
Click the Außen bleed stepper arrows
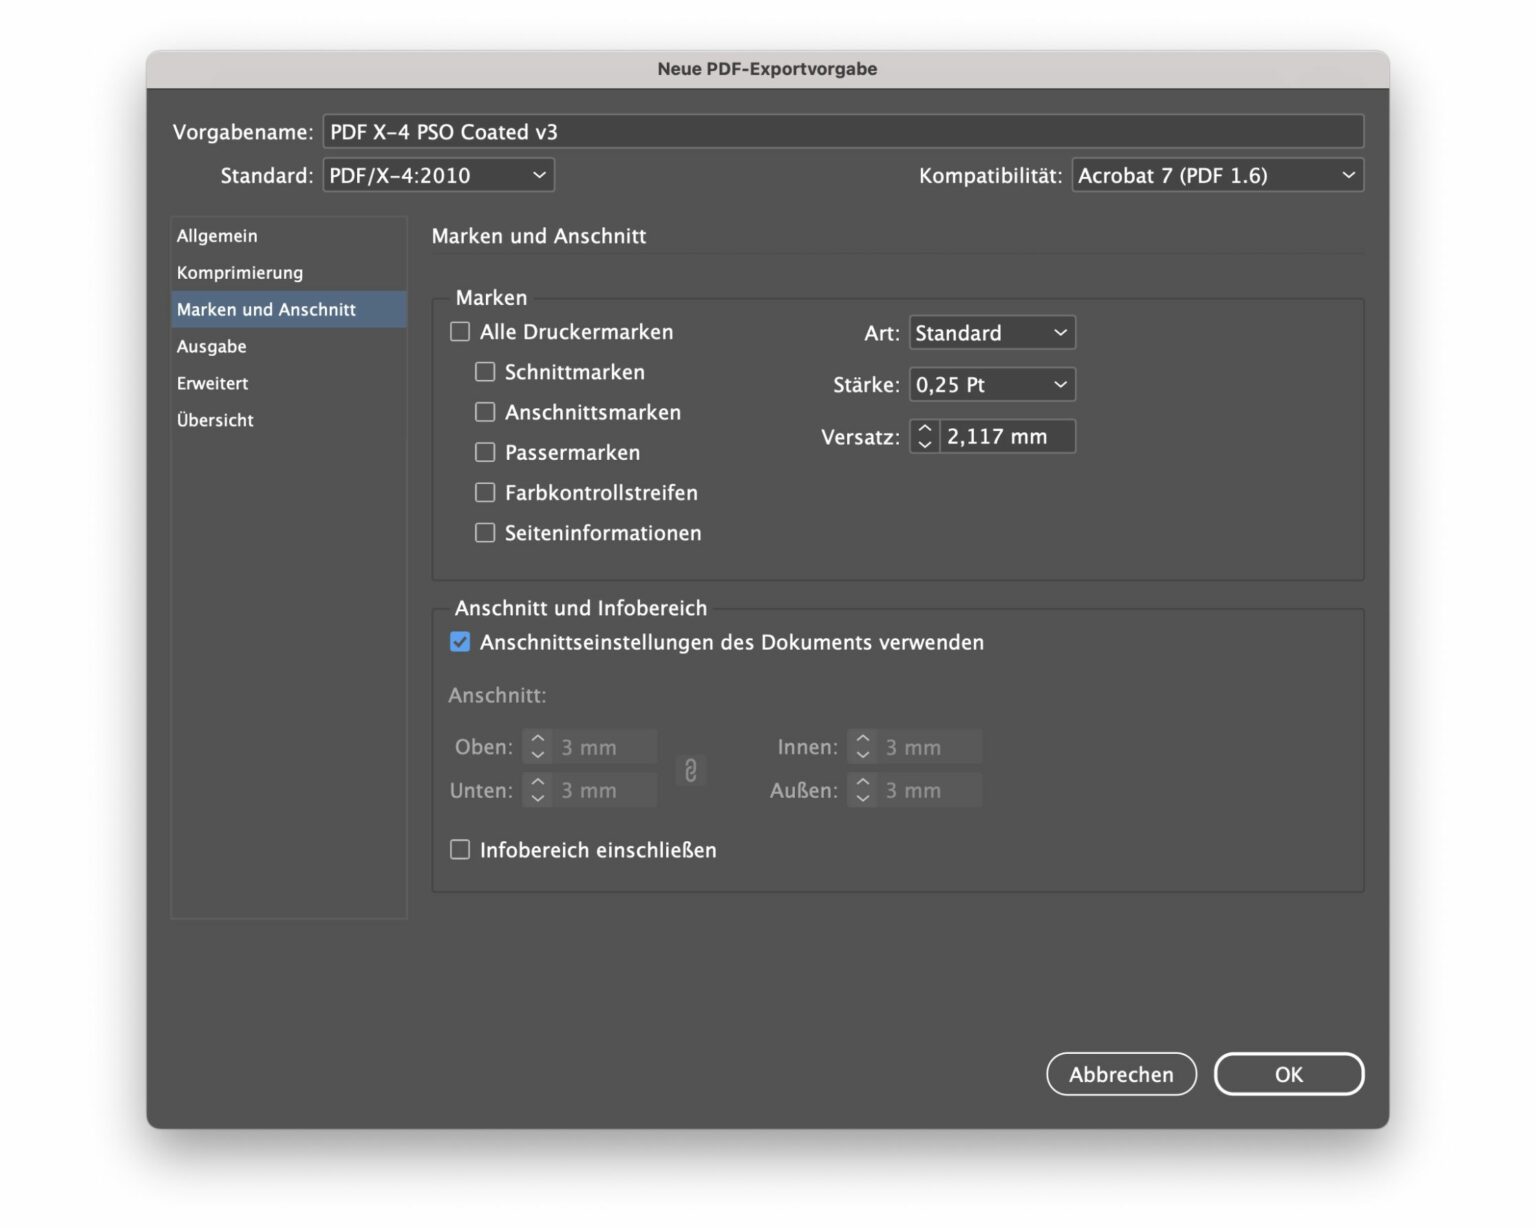(x=863, y=790)
